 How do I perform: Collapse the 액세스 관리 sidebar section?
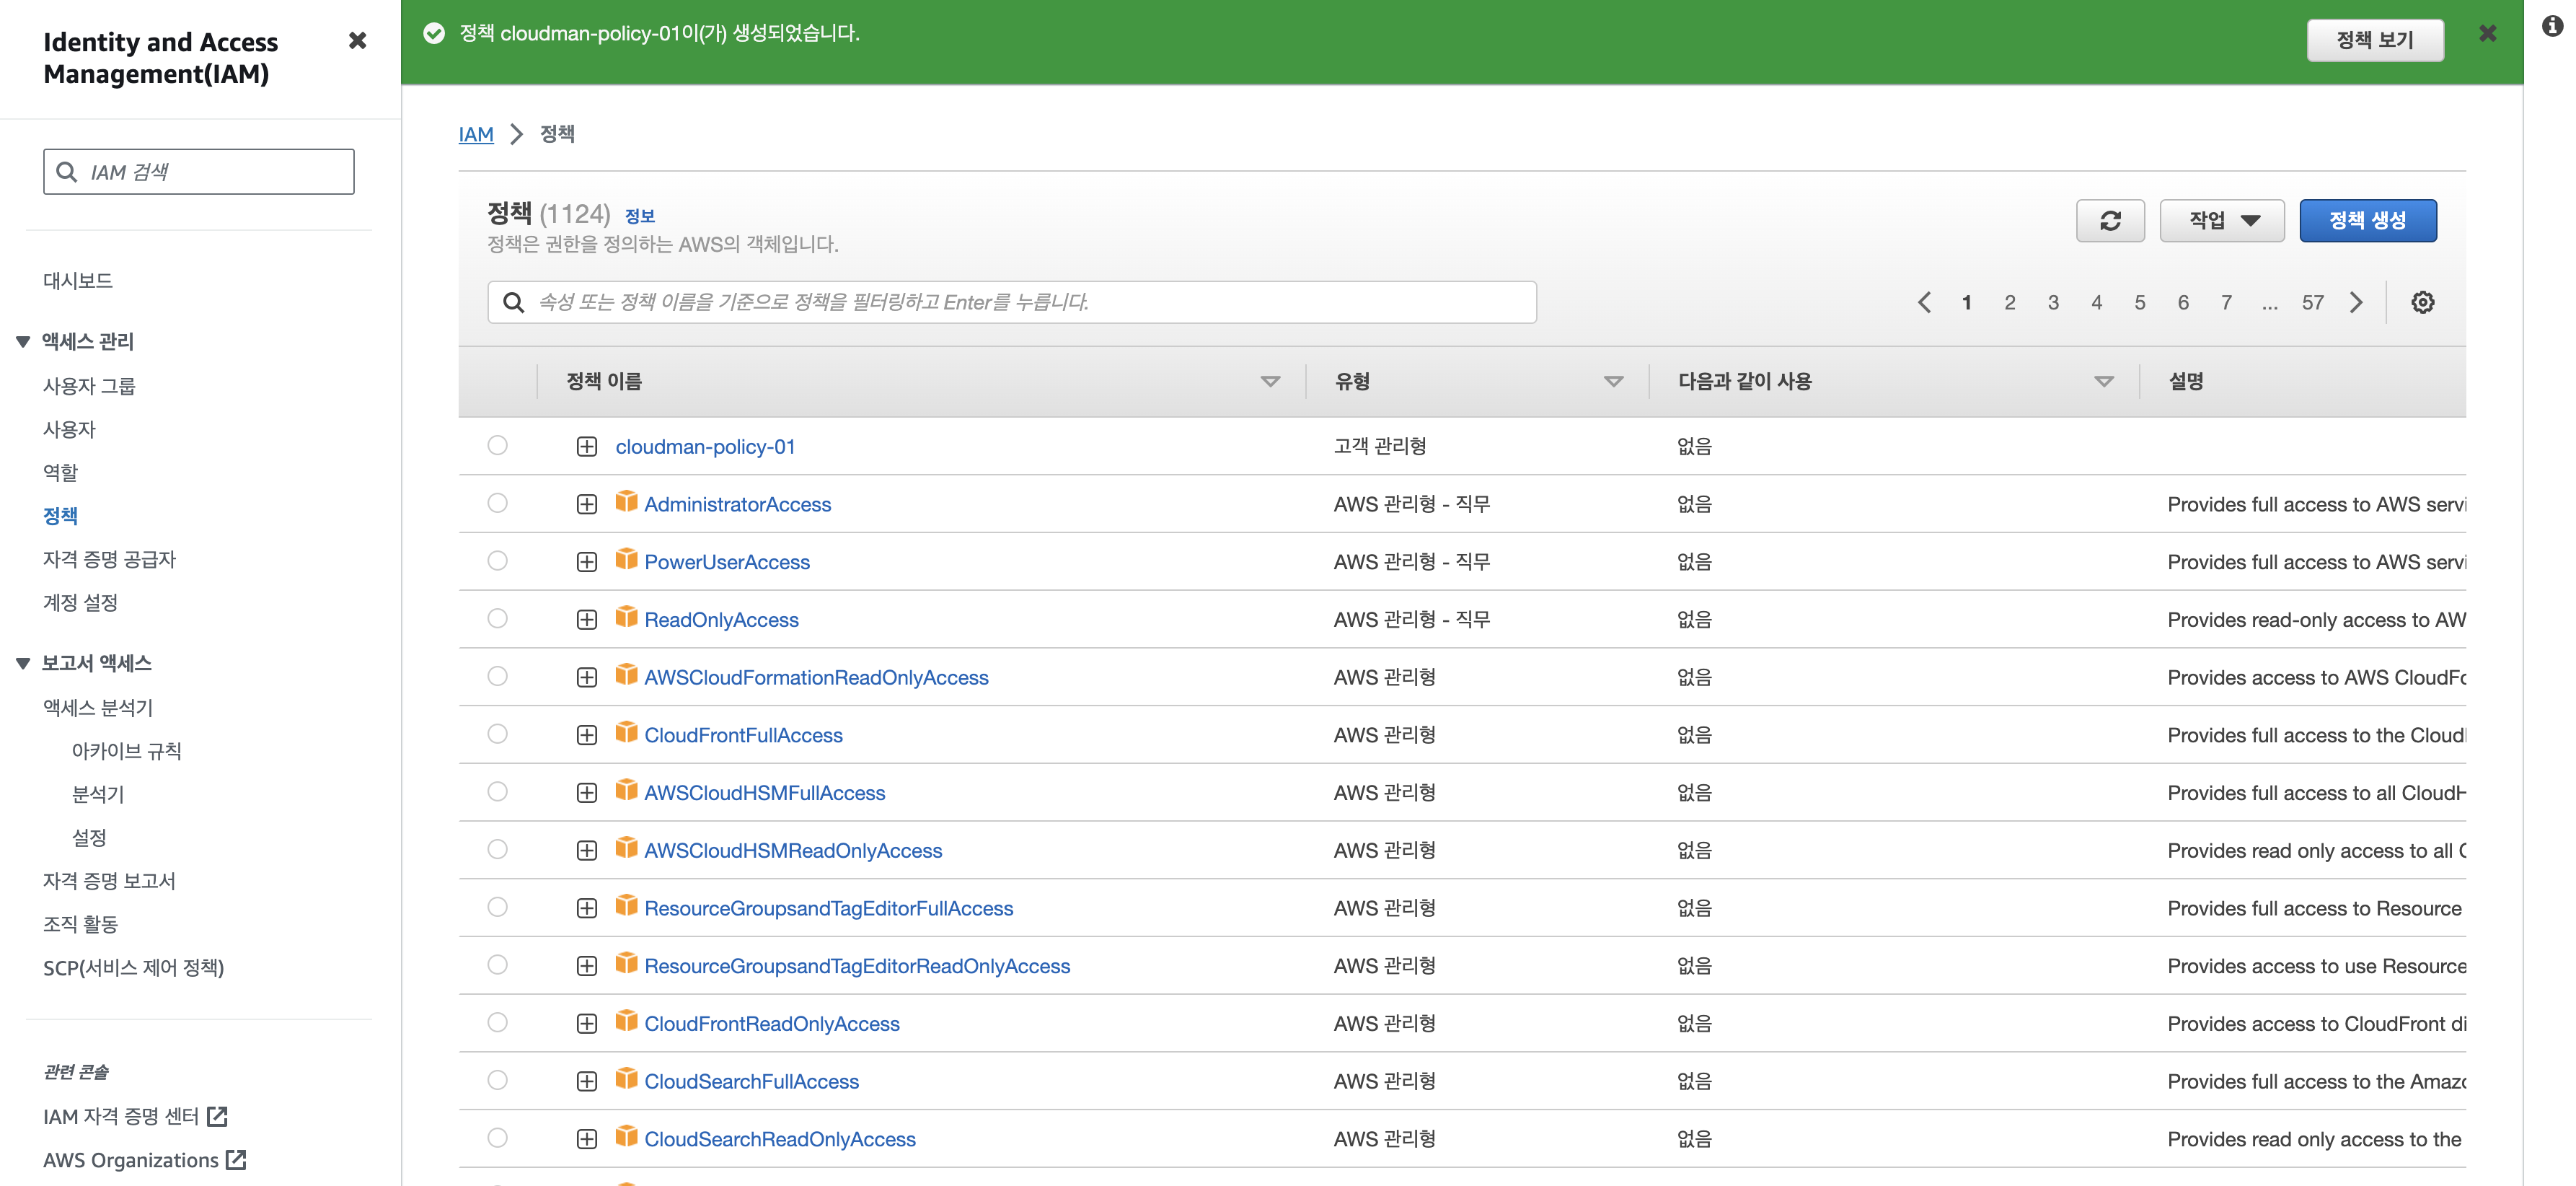[x=23, y=342]
